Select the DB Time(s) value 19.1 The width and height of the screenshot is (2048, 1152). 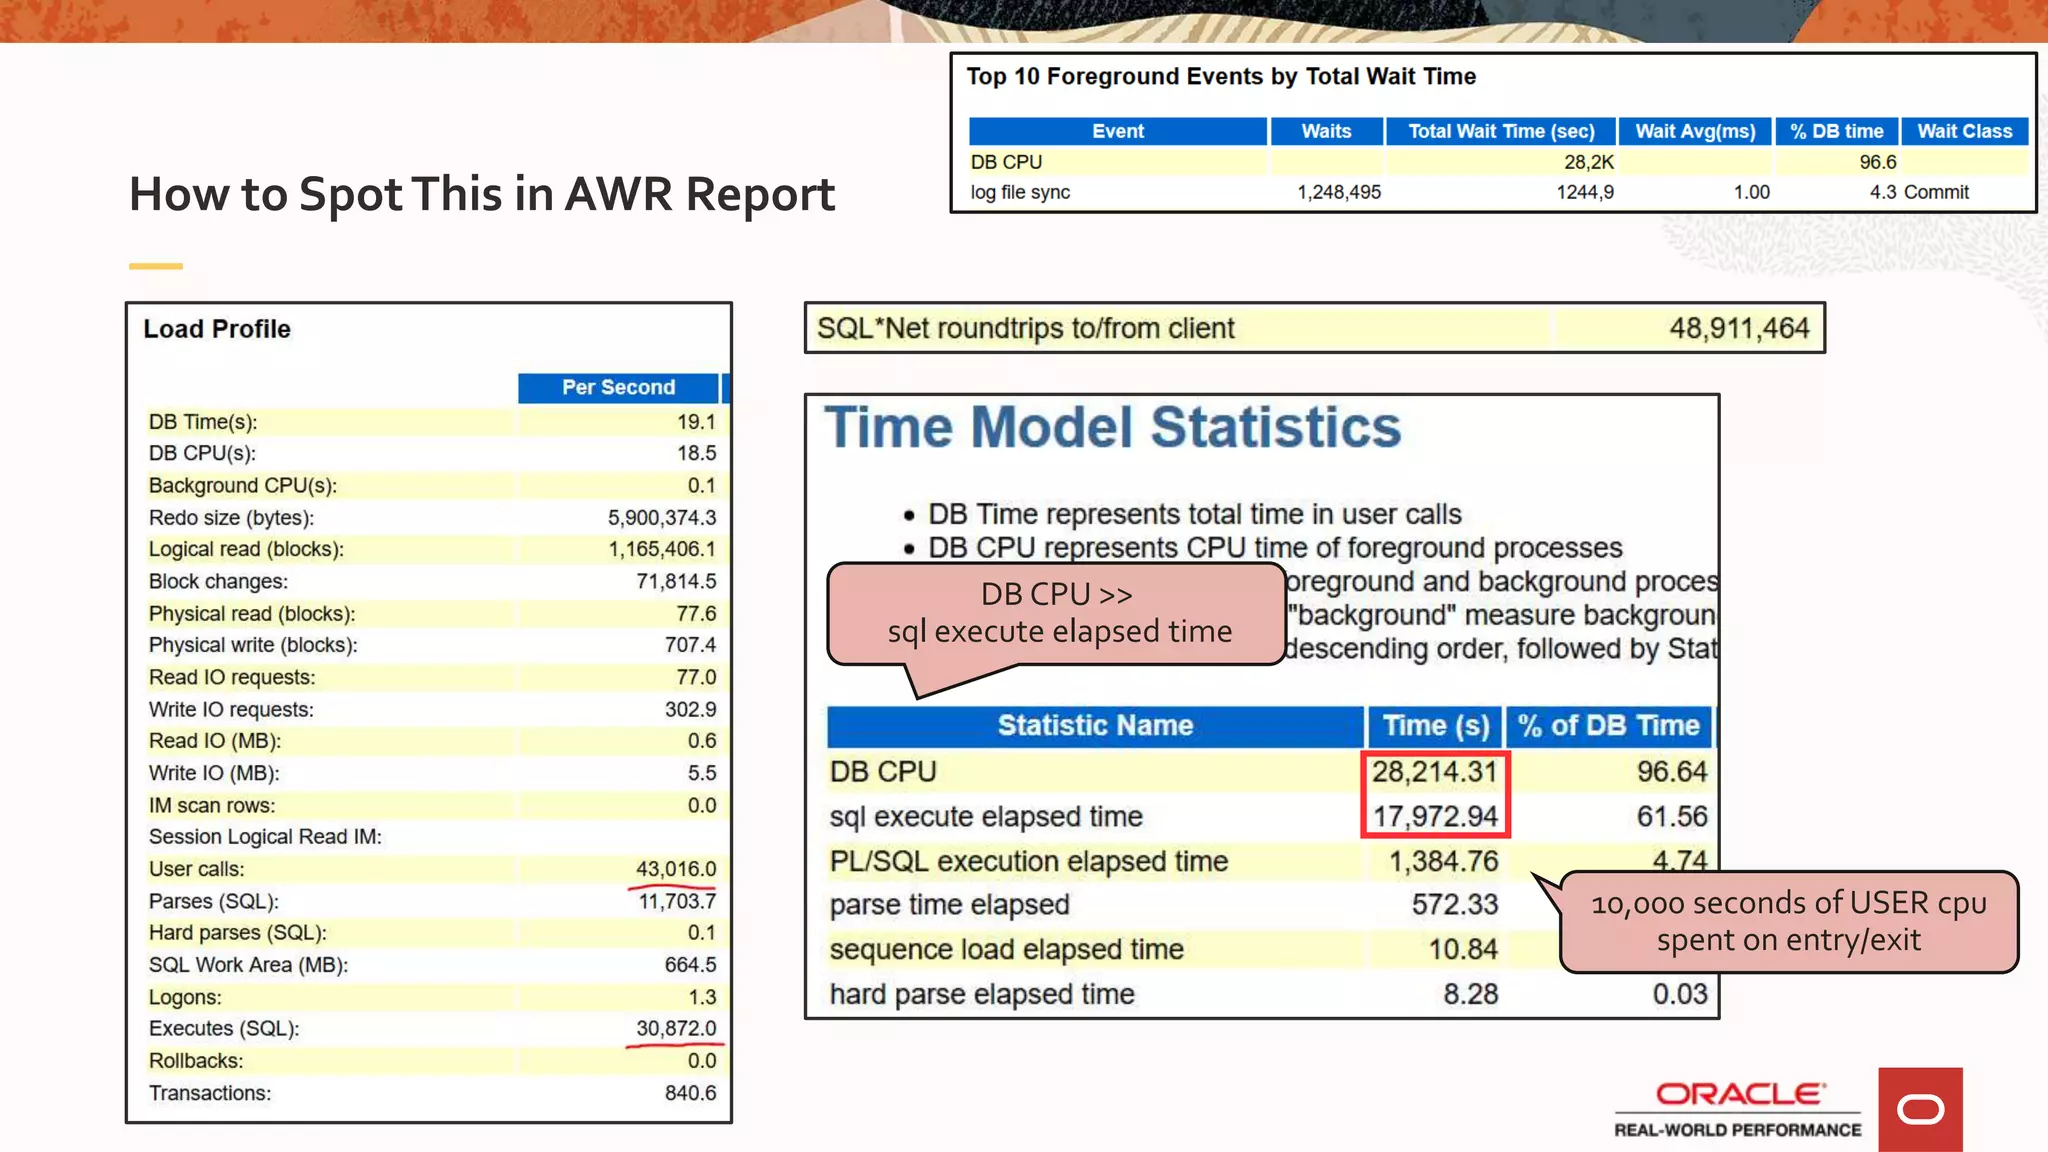pos(696,422)
